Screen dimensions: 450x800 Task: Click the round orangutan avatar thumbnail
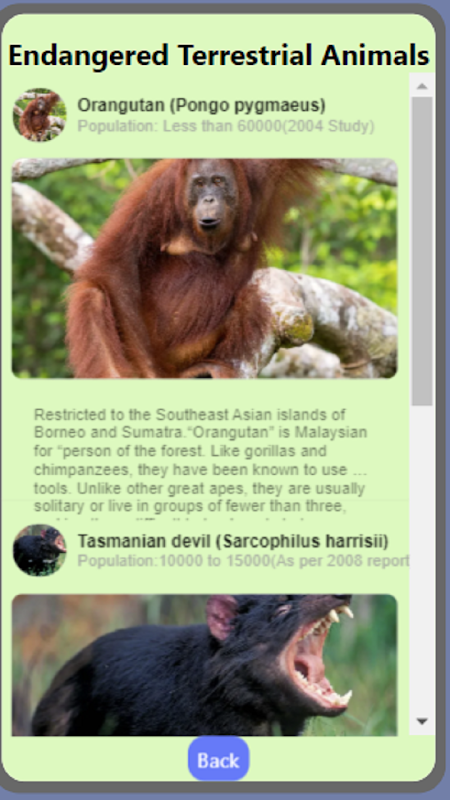point(40,115)
